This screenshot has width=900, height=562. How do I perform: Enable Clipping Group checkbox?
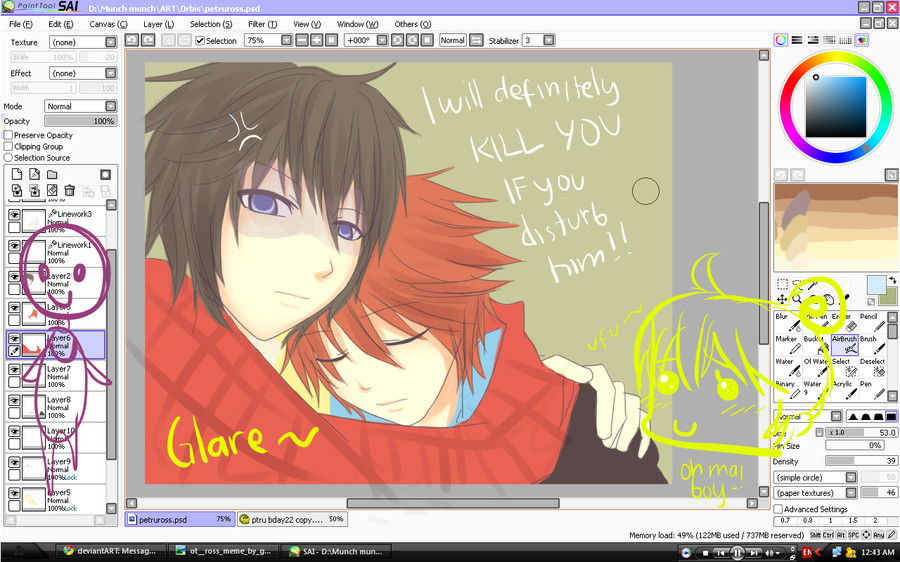[x=8, y=146]
